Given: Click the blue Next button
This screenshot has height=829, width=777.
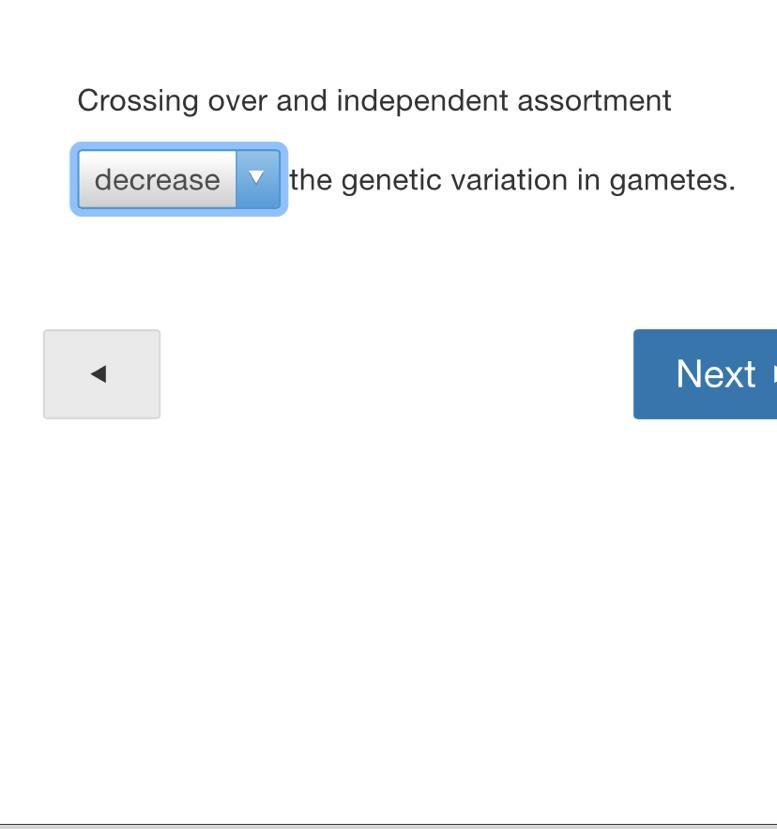Looking at the screenshot, I should 705,374.
